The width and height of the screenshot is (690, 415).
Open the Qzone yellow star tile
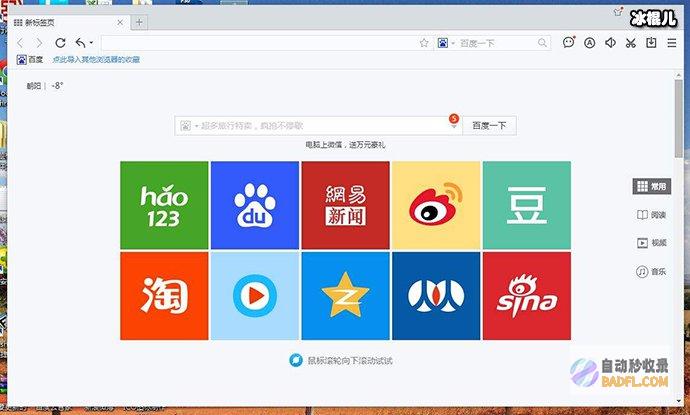345,296
